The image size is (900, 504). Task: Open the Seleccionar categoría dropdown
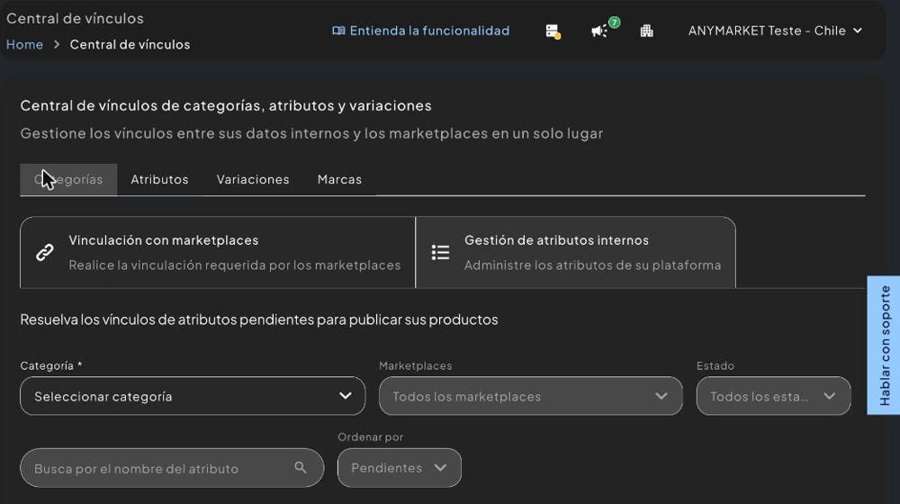point(193,396)
